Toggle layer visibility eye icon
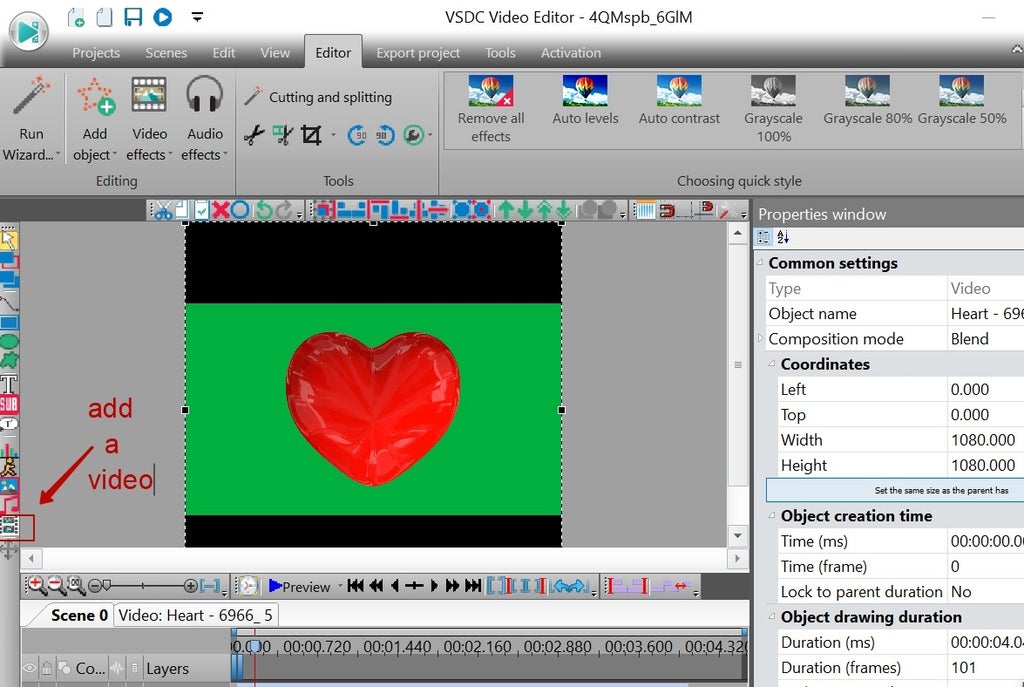 tap(30, 669)
